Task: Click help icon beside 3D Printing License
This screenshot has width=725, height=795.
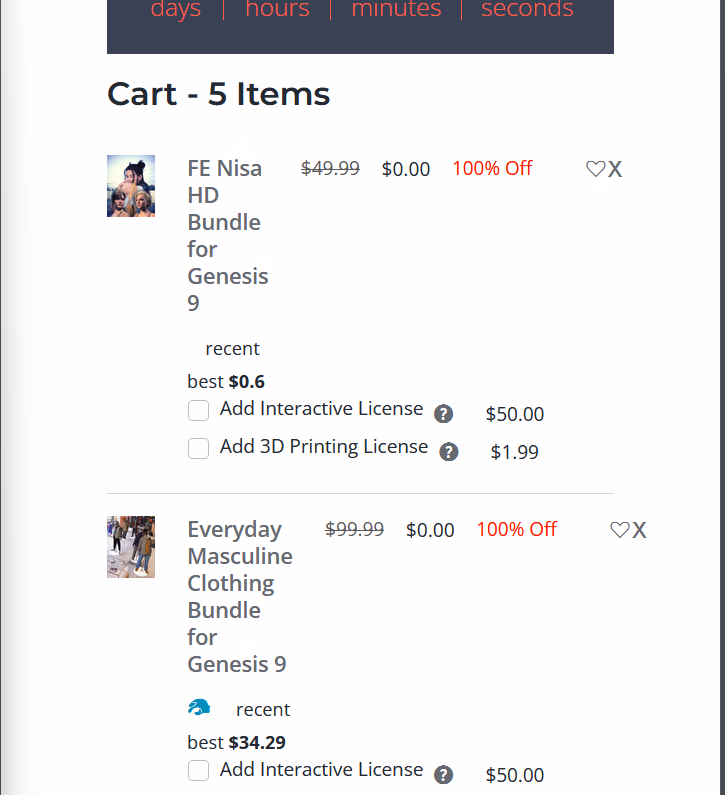Action: pos(449,452)
